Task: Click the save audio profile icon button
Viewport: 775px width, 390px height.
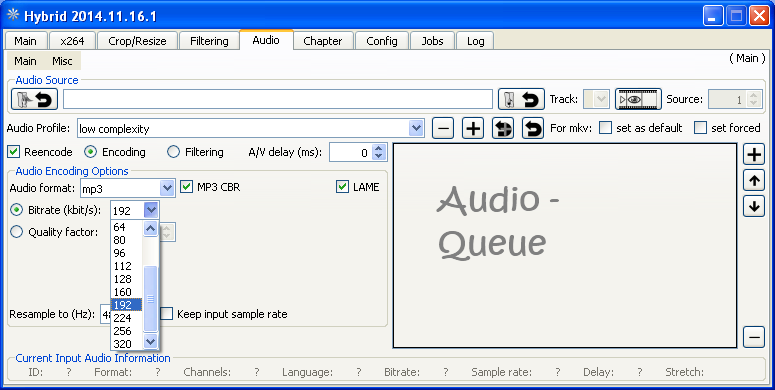Action: click(x=503, y=129)
